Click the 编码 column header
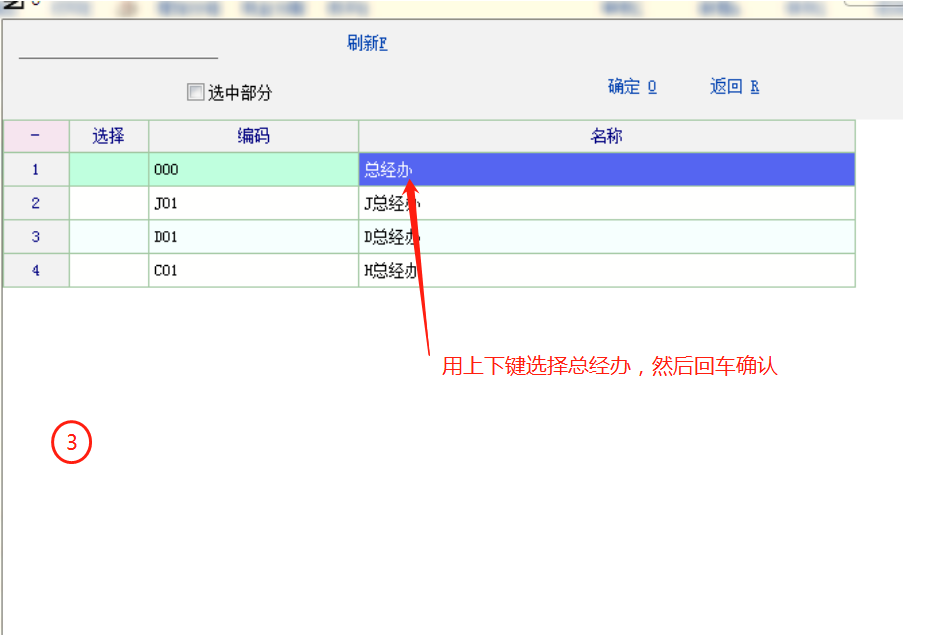 pyautogui.click(x=253, y=137)
